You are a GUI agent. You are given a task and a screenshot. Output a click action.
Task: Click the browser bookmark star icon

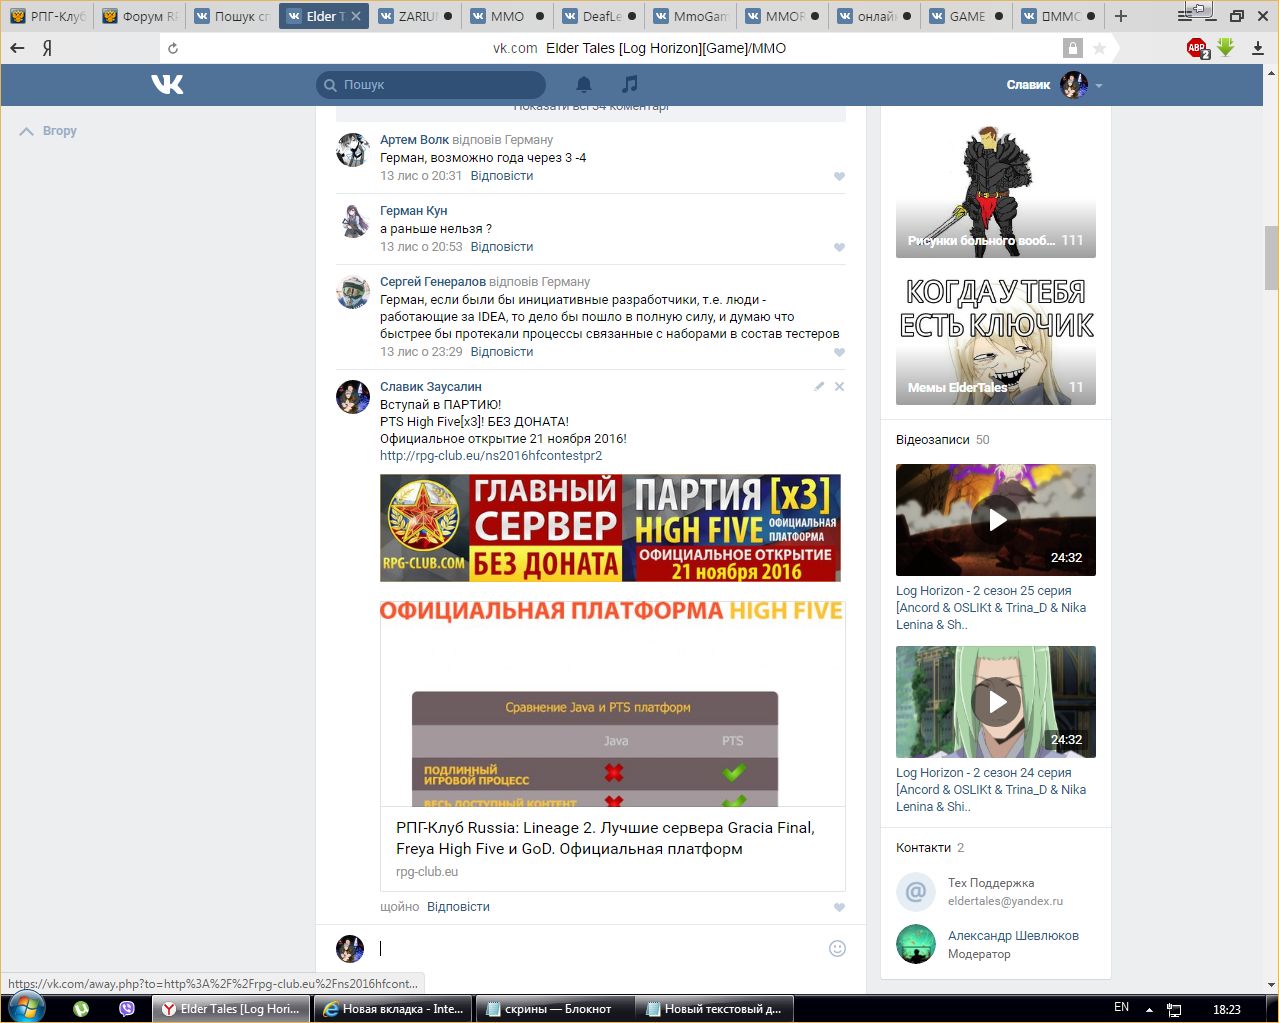point(1099,48)
